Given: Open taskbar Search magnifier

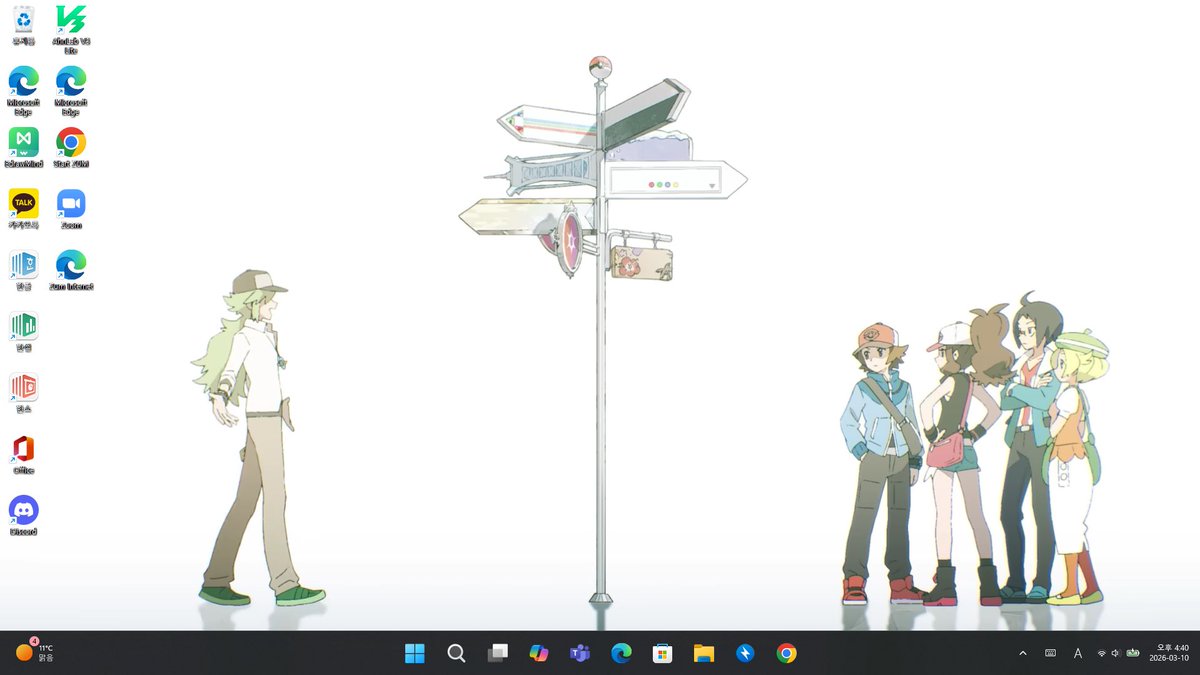Looking at the screenshot, I should (x=456, y=653).
